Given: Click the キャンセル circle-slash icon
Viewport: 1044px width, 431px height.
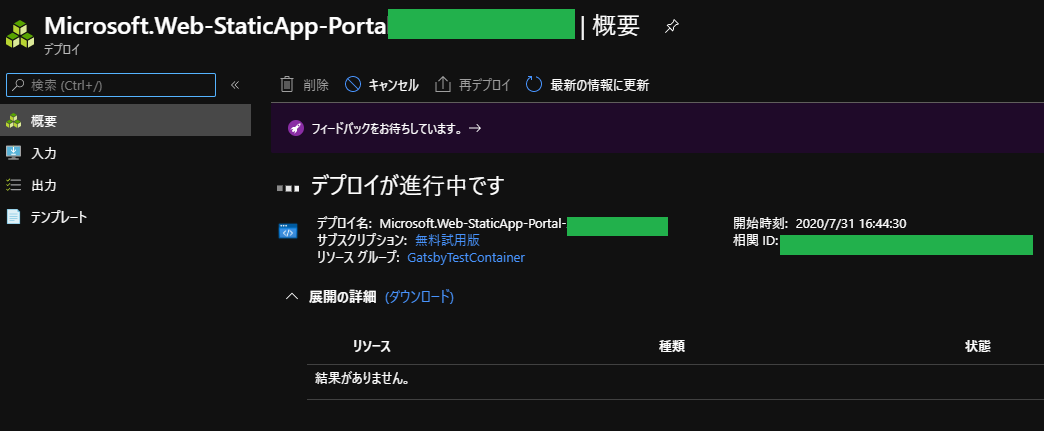Looking at the screenshot, I should (x=353, y=85).
